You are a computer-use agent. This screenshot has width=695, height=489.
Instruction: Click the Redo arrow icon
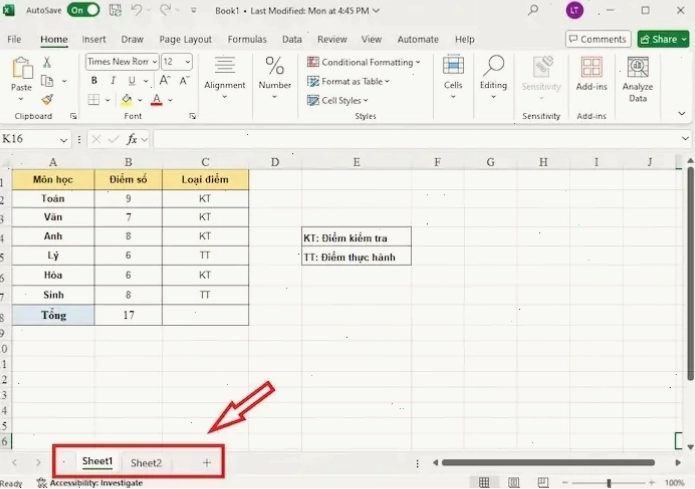point(165,10)
